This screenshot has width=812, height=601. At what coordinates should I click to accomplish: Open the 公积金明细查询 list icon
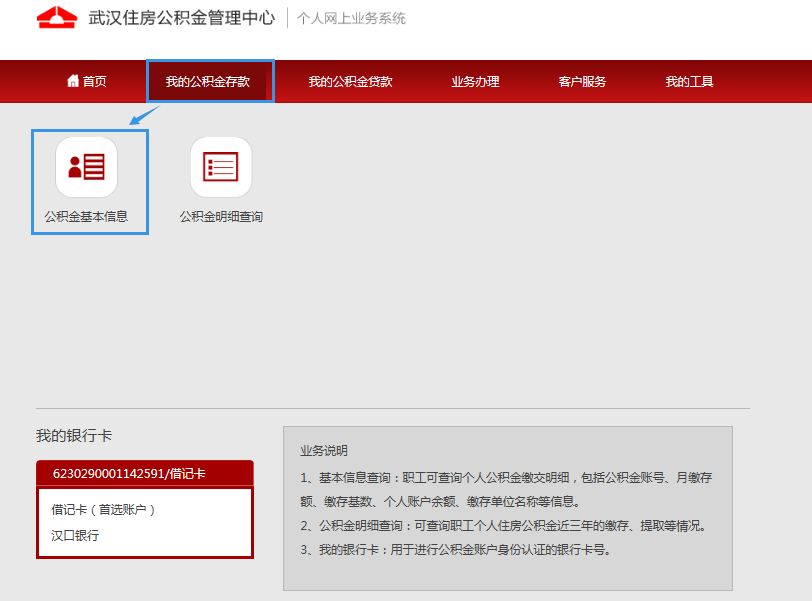tap(221, 167)
